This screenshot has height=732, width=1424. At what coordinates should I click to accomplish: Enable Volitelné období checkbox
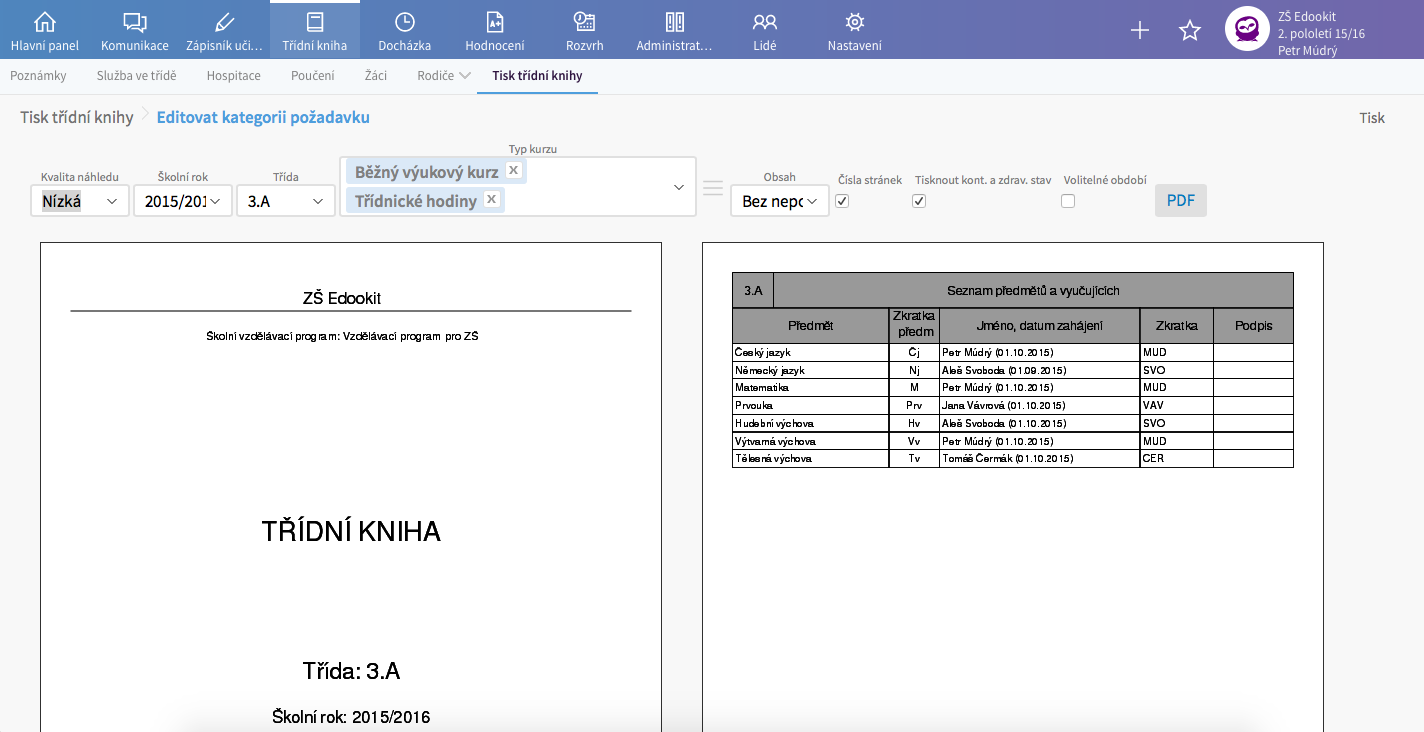1068,201
